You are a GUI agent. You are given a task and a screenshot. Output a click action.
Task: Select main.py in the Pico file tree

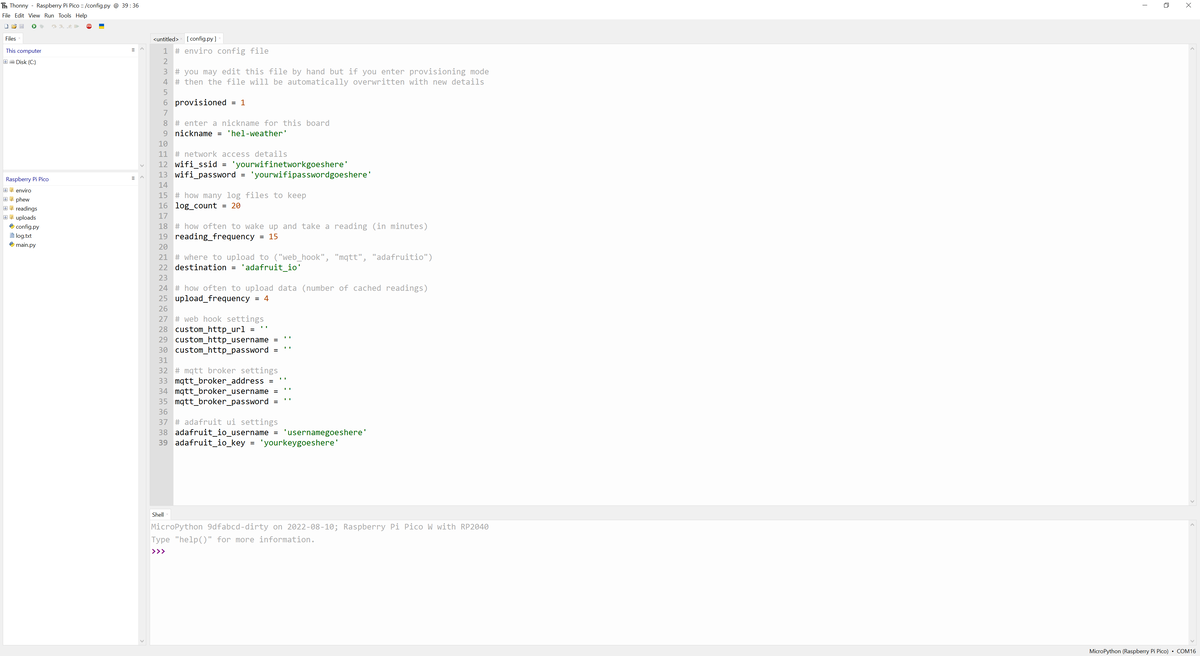[24, 244]
